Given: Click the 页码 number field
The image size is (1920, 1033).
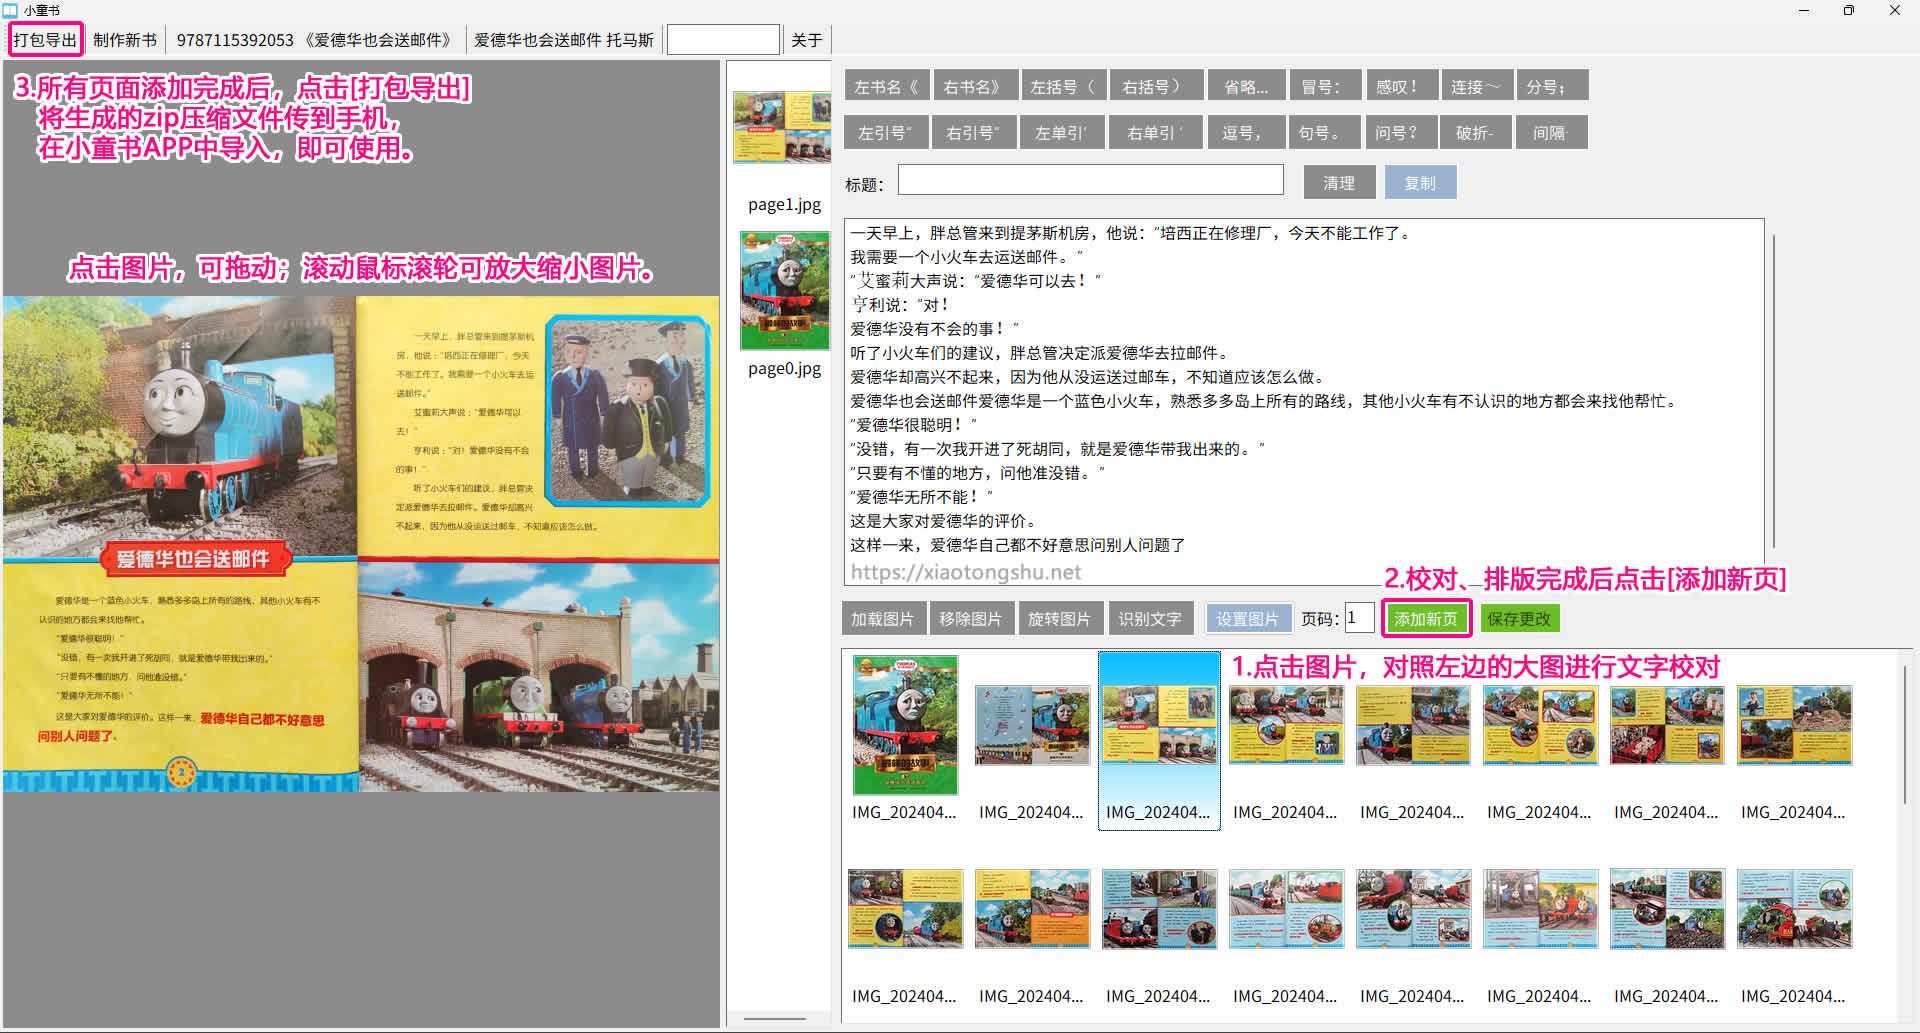Looking at the screenshot, I should point(1360,618).
